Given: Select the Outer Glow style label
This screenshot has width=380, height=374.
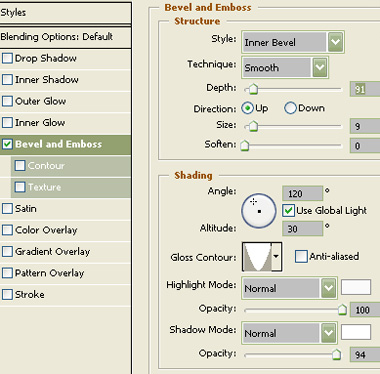Looking at the screenshot, I should pos(40,101).
